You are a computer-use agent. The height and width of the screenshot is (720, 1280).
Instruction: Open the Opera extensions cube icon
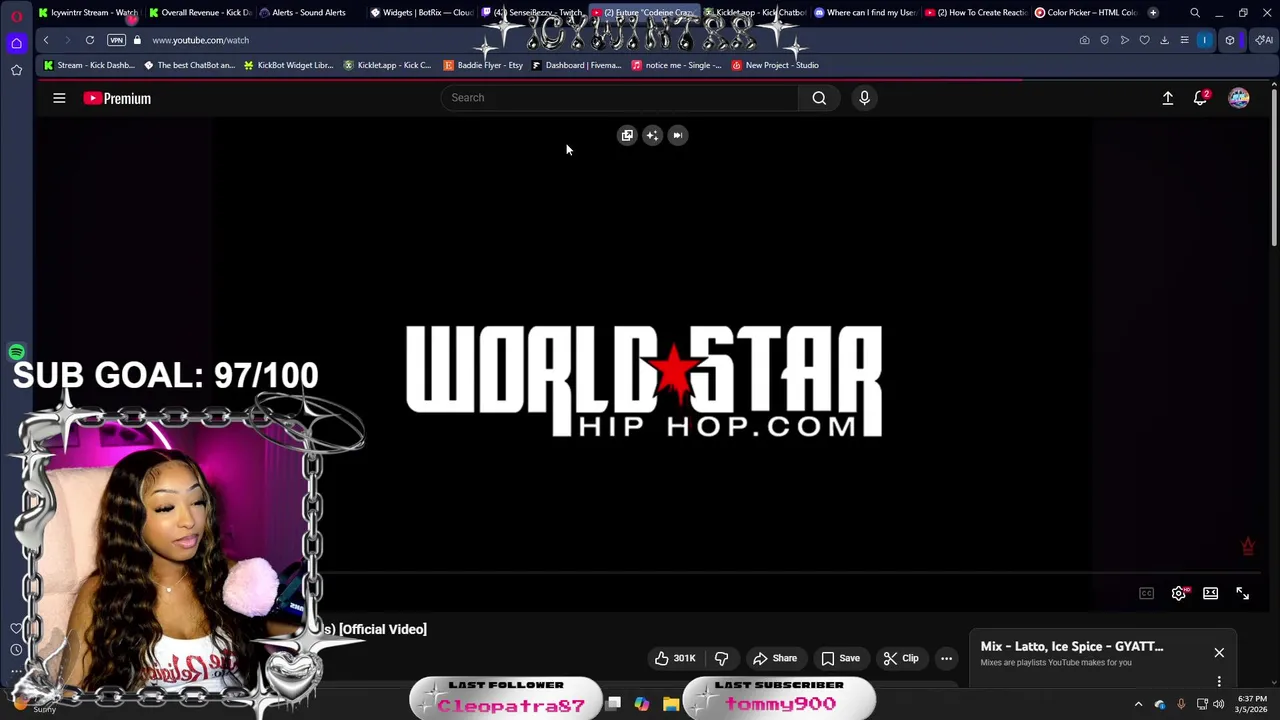tap(1230, 40)
